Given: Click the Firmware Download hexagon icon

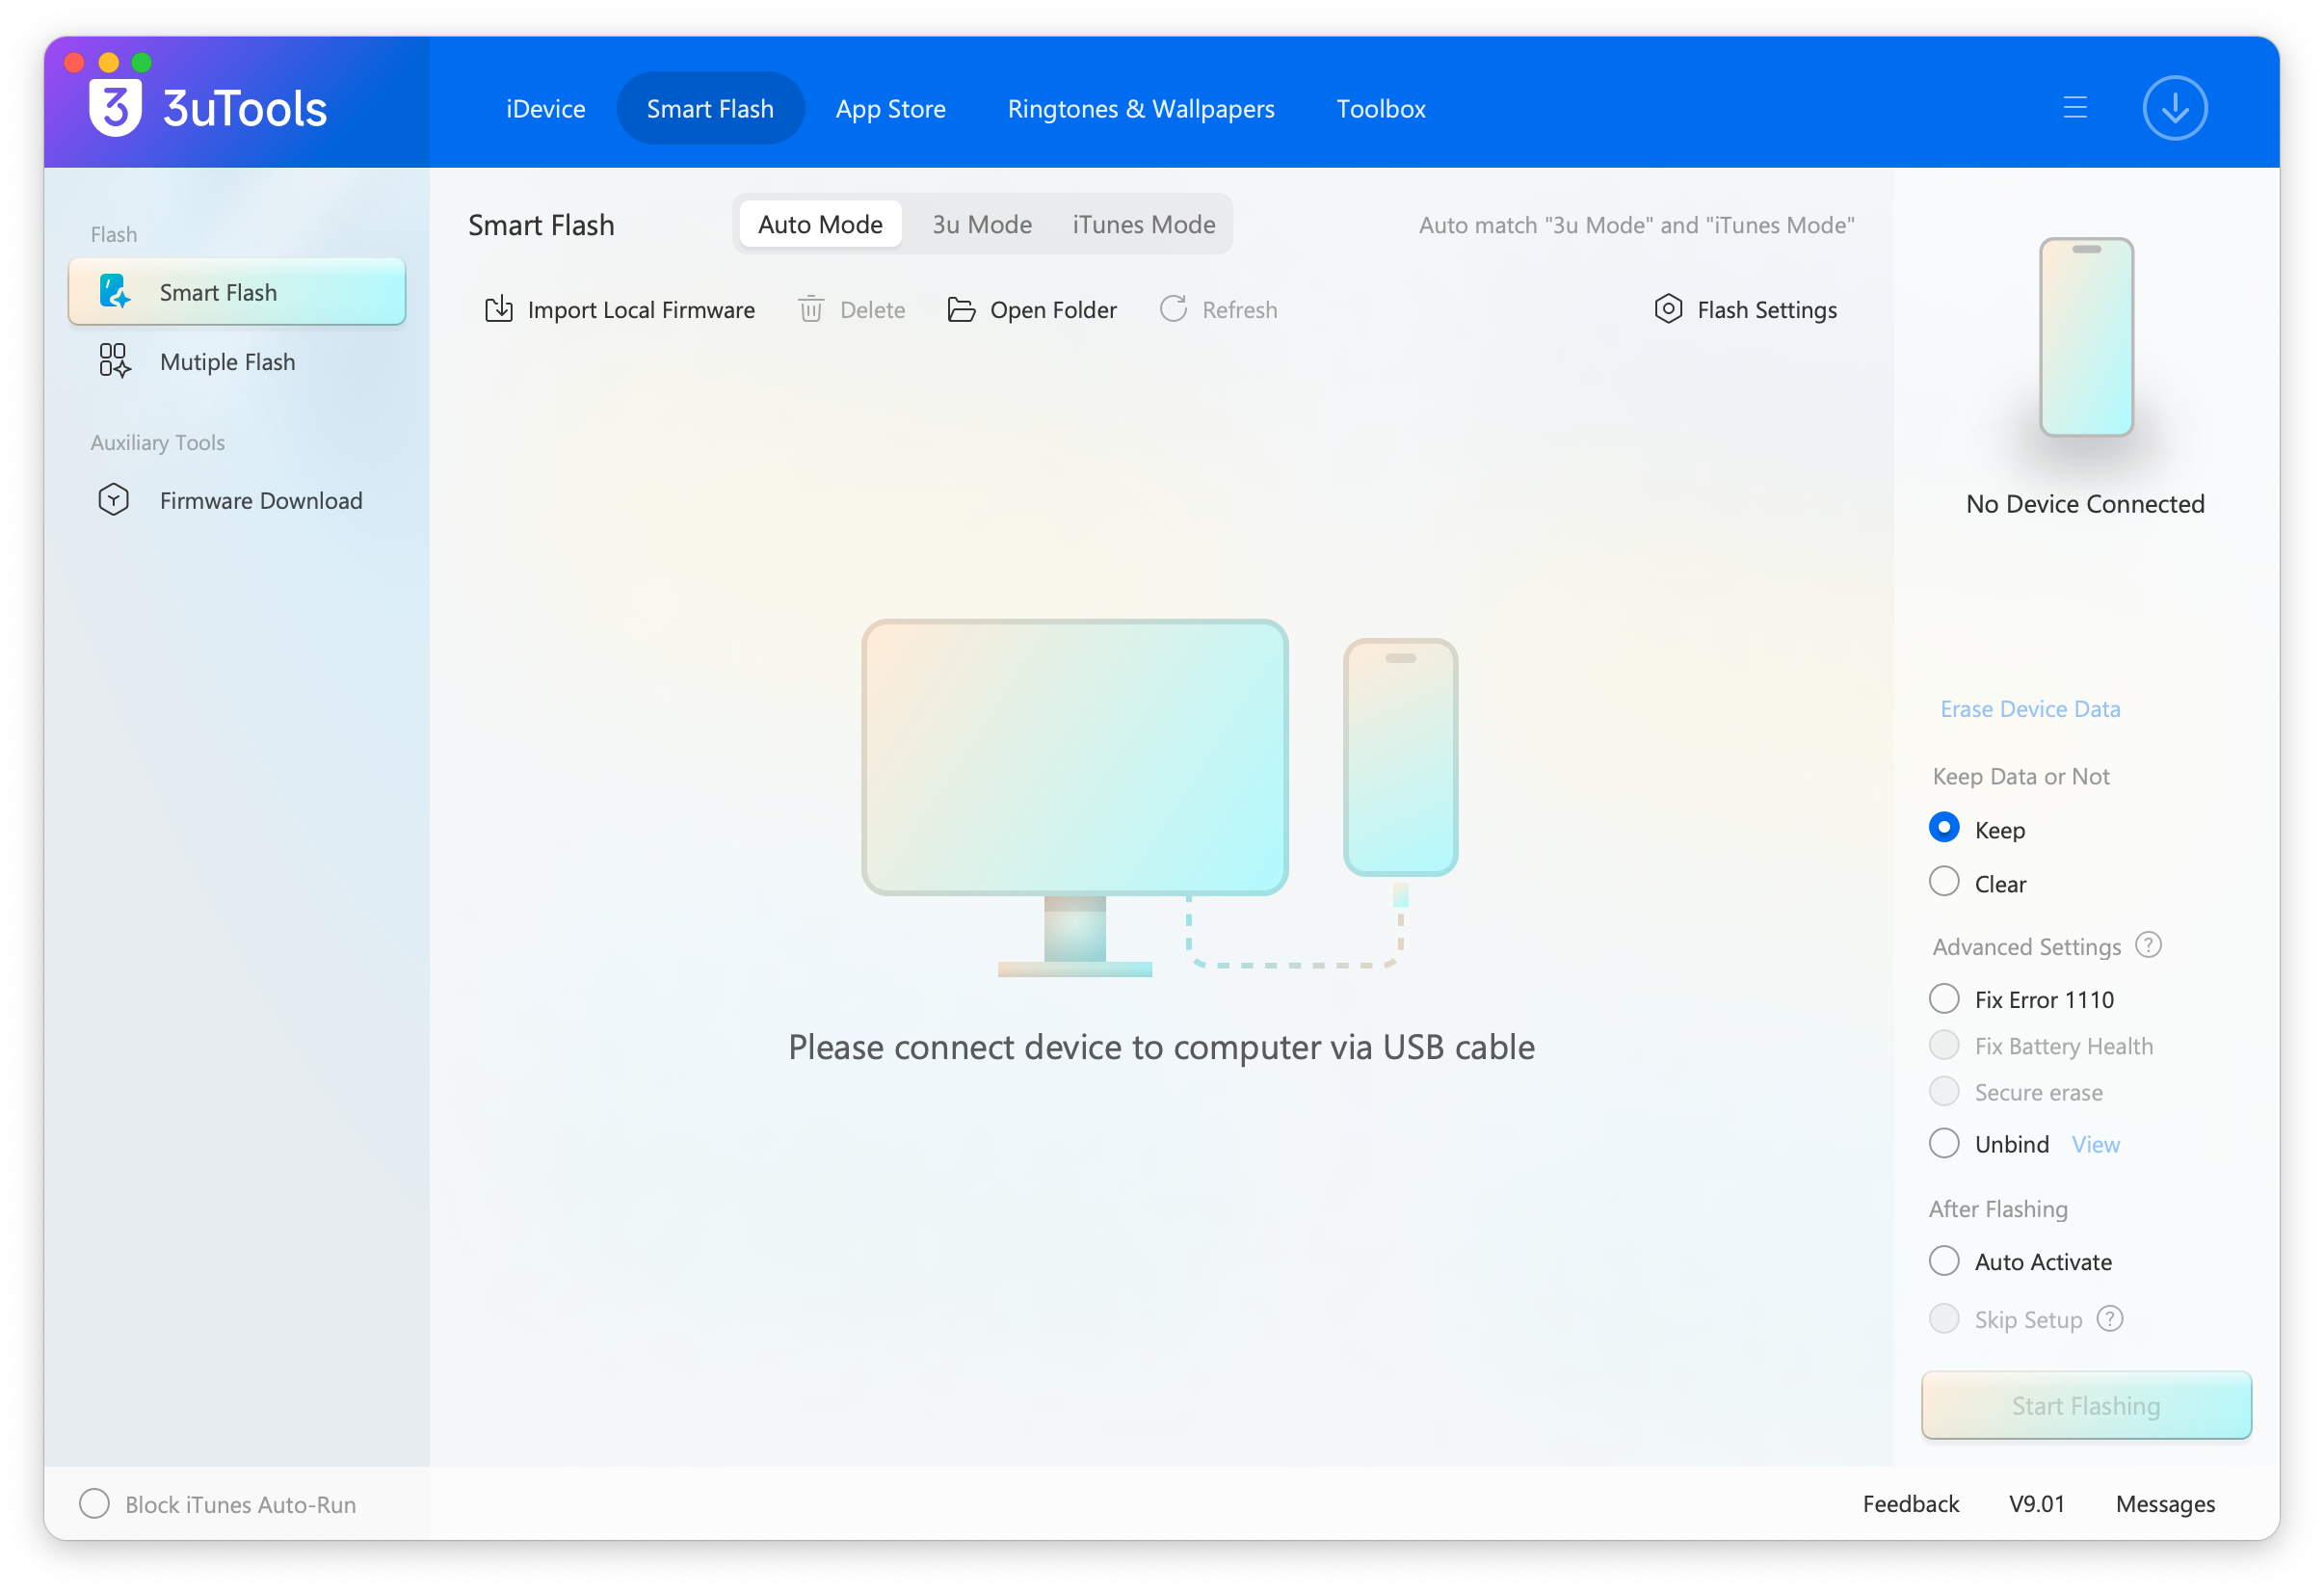Looking at the screenshot, I should click(x=114, y=500).
